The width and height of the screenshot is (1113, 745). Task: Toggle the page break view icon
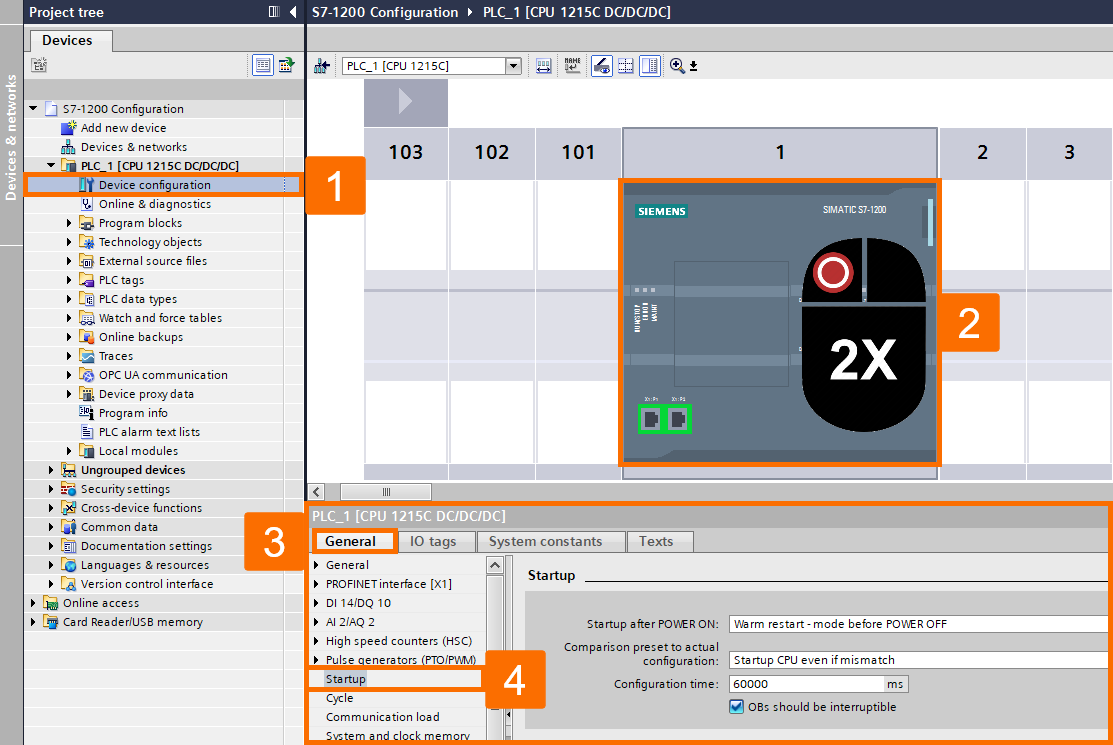coord(649,66)
